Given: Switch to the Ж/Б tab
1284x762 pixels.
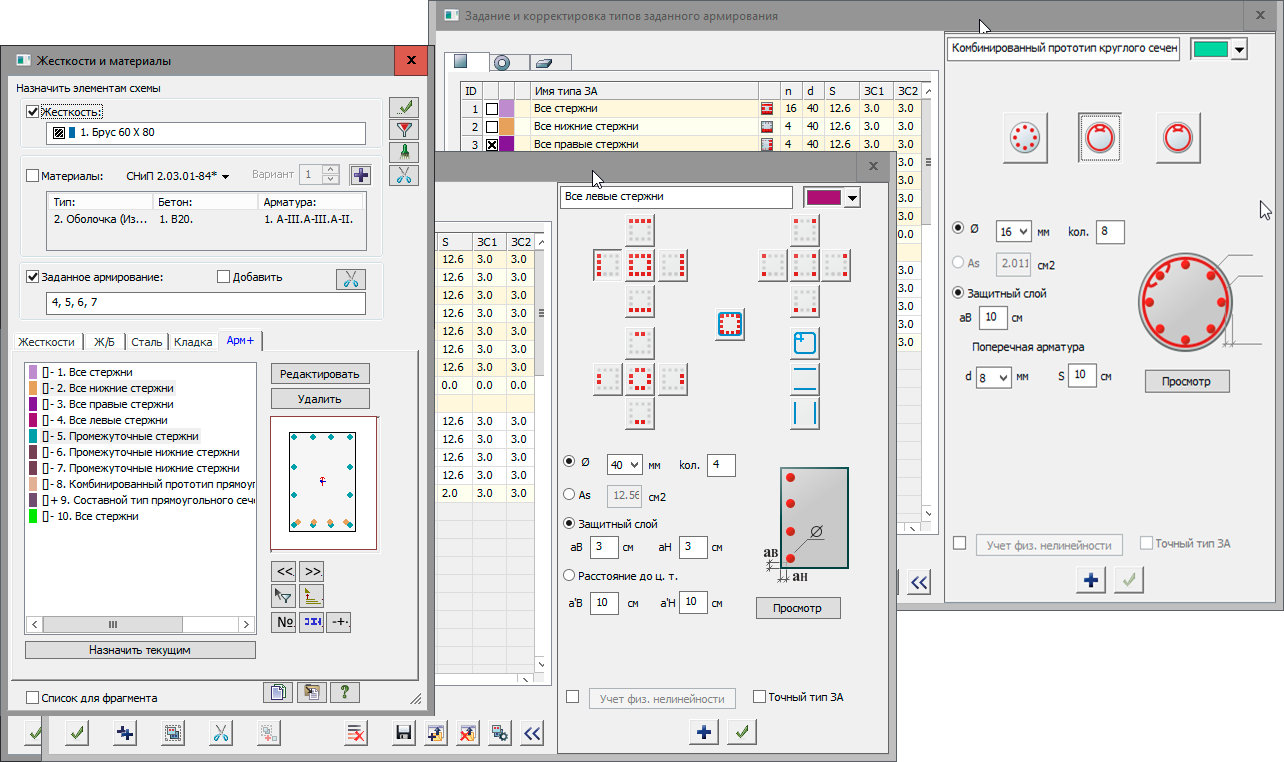Looking at the screenshot, I should (x=104, y=342).
